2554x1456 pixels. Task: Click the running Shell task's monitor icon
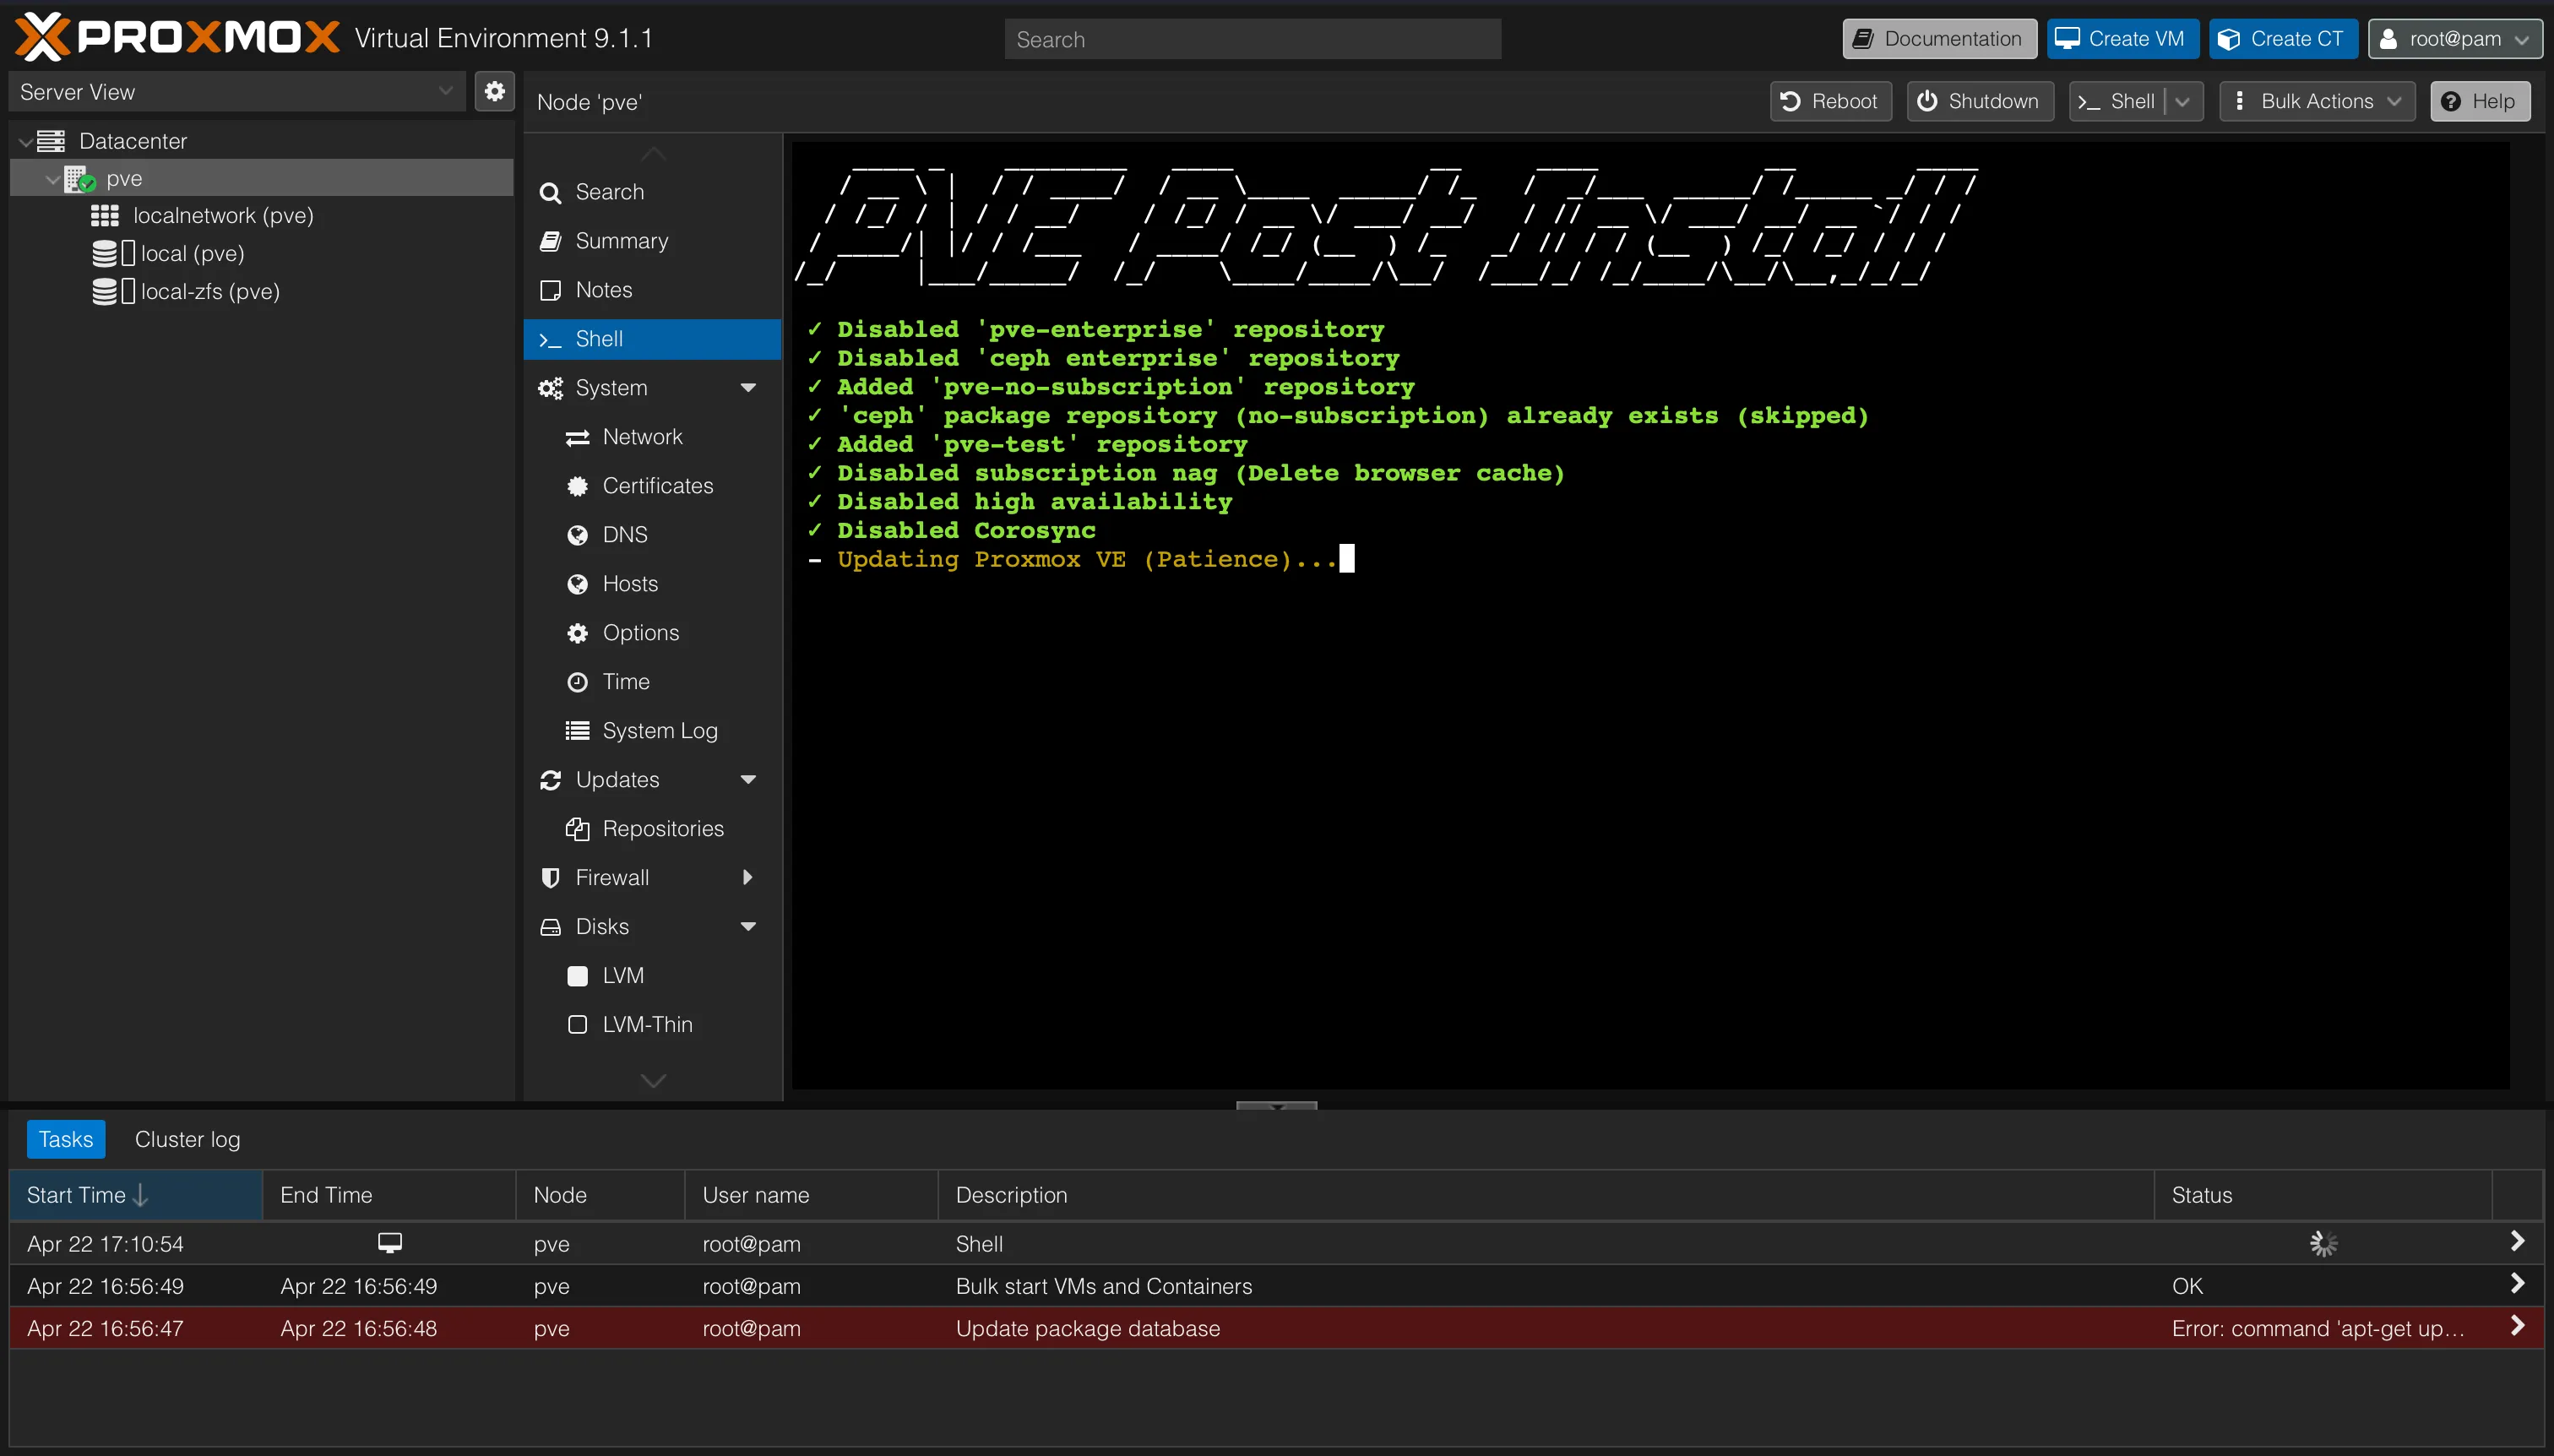(390, 1242)
